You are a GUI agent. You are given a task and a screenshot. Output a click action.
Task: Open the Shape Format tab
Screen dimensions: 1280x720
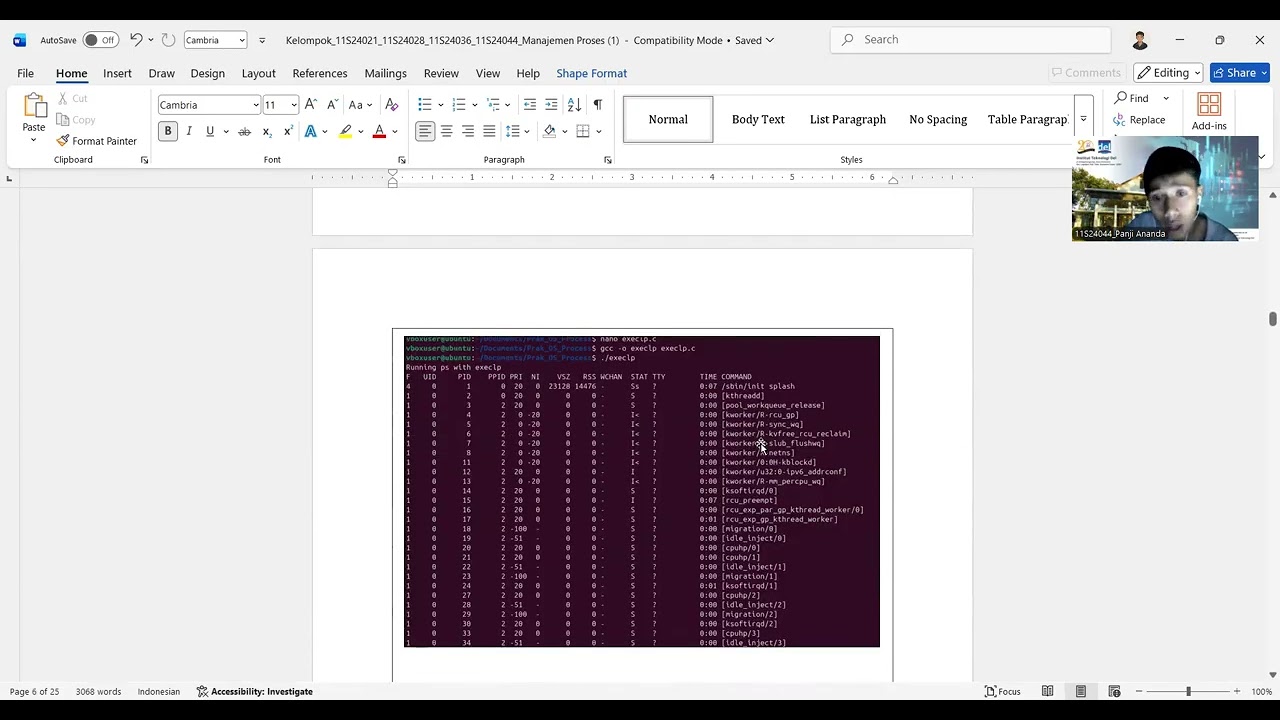coord(591,73)
